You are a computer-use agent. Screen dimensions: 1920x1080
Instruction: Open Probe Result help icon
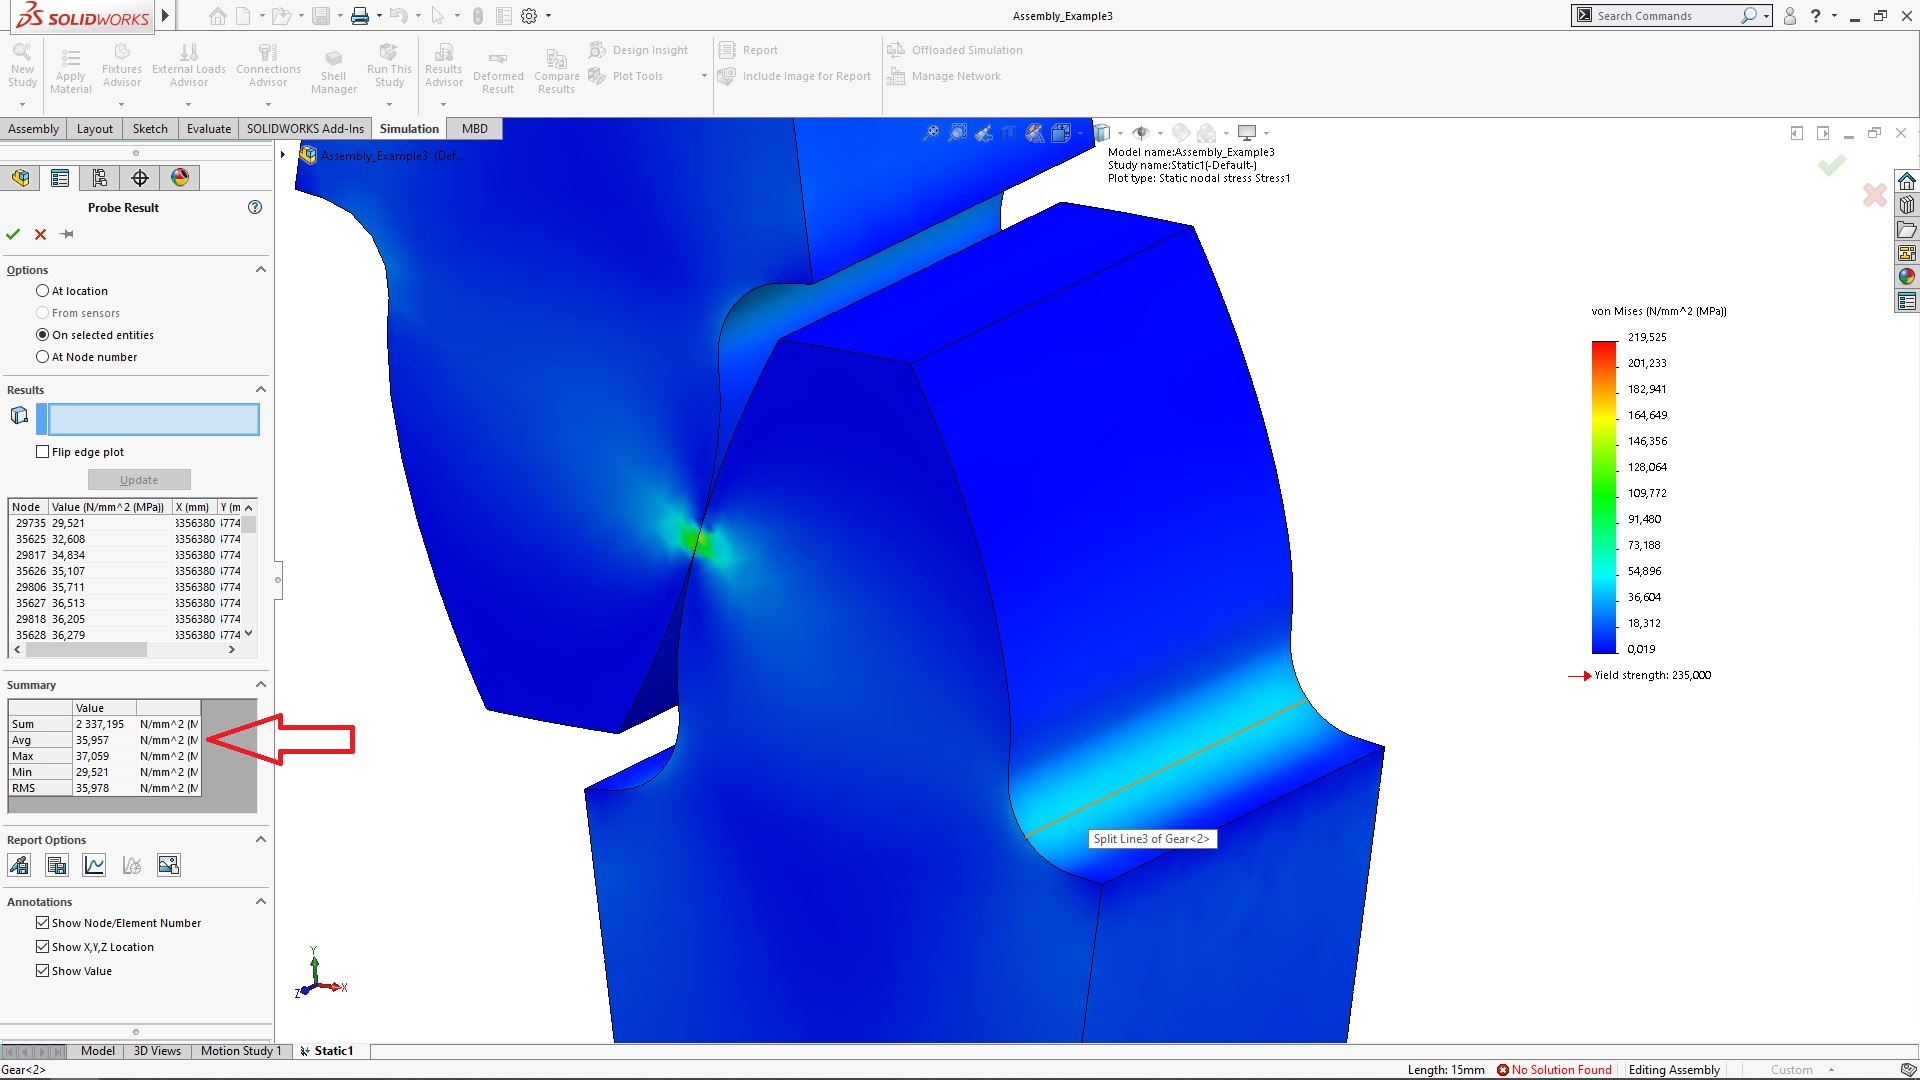pyautogui.click(x=255, y=207)
